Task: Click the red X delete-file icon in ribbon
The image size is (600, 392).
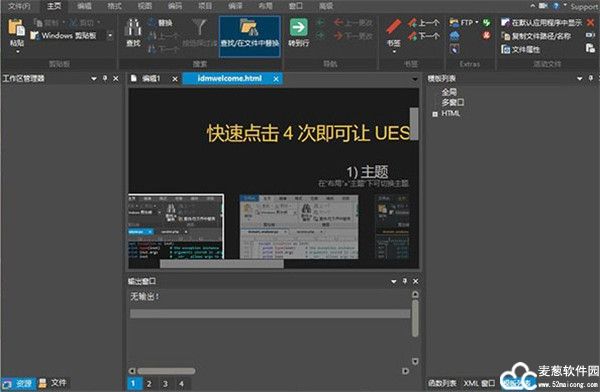Action: point(590,23)
